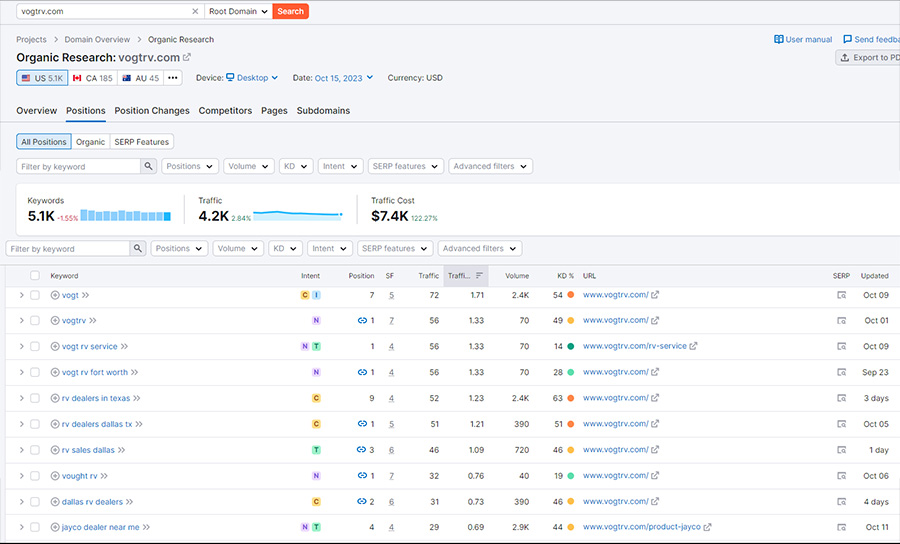The image size is (900, 544).
Task: View SERP snapshot for 'rv dealers dallas tx'
Action: [841, 424]
